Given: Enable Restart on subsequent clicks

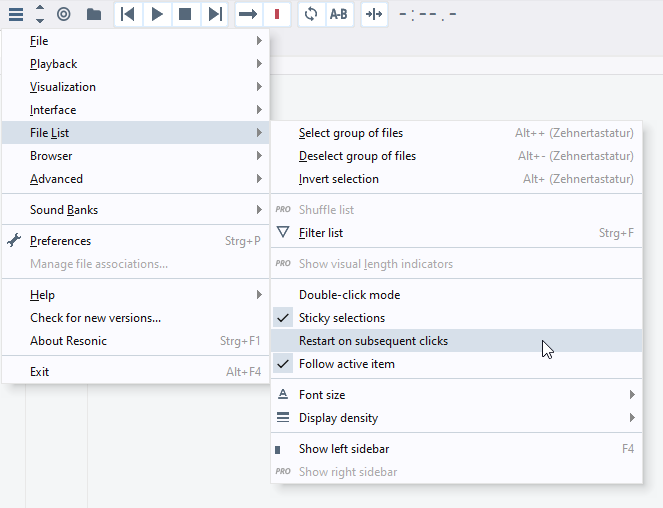Looking at the screenshot, I should click(373, 341).
